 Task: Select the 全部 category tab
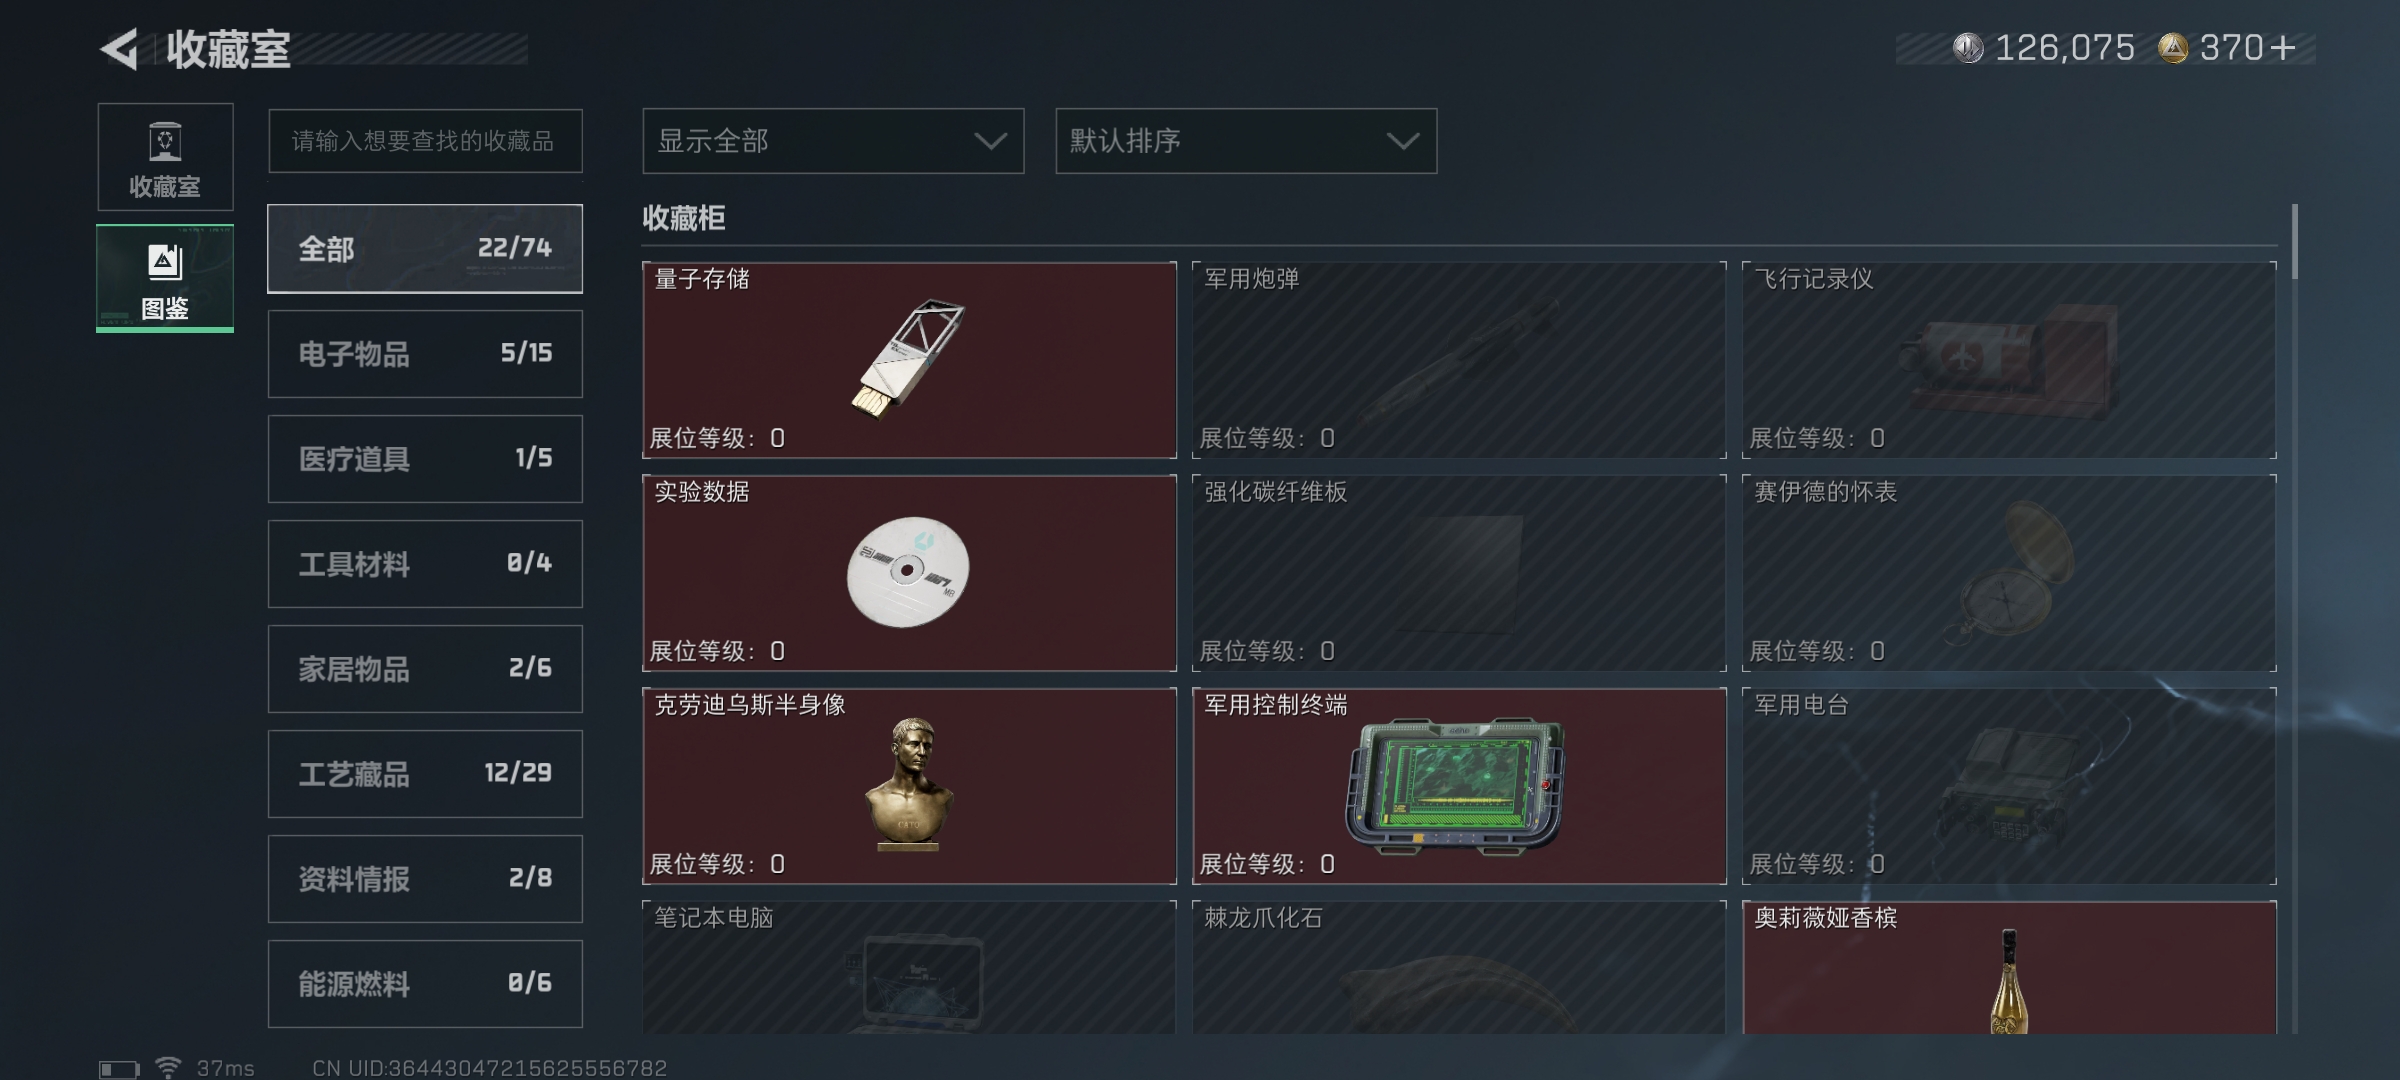425,249
